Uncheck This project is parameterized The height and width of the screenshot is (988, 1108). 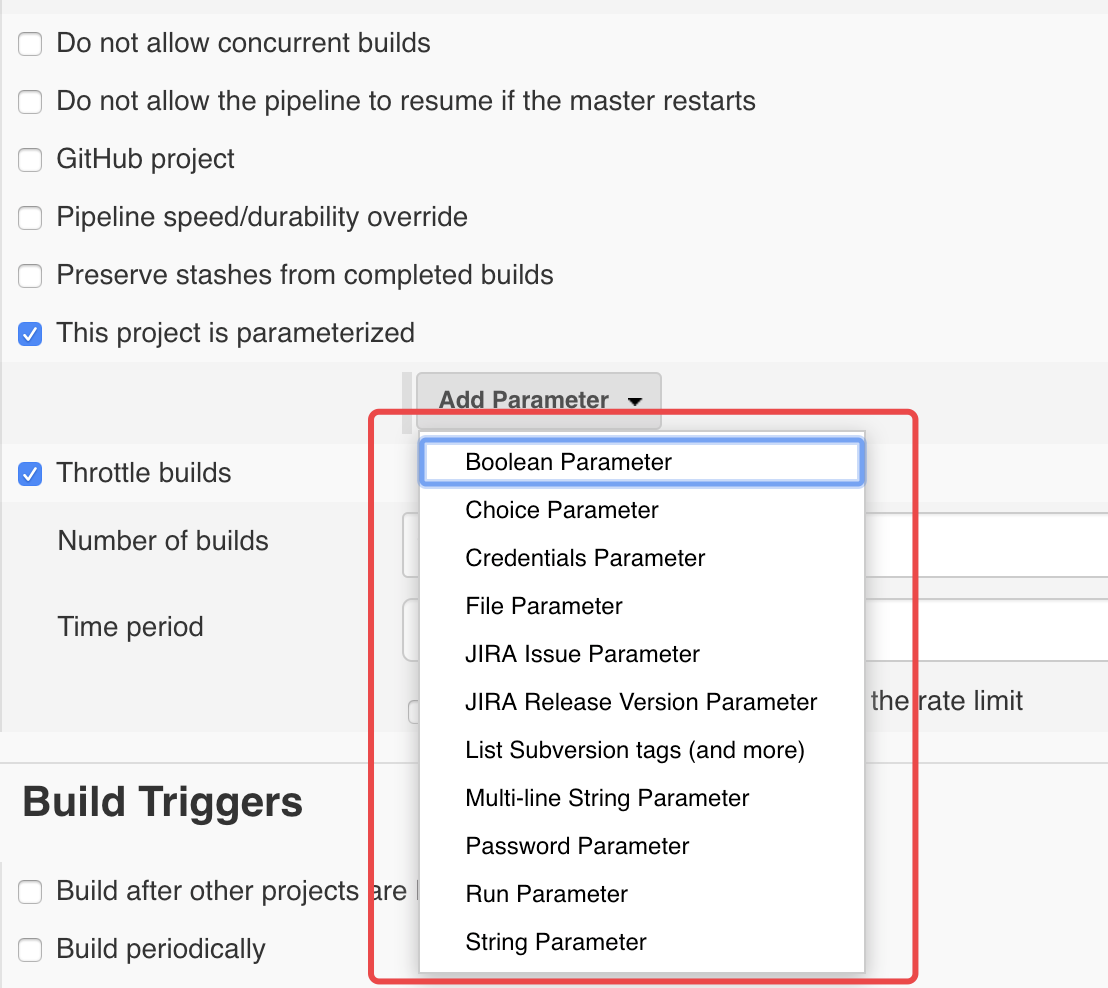pos(31,334)
